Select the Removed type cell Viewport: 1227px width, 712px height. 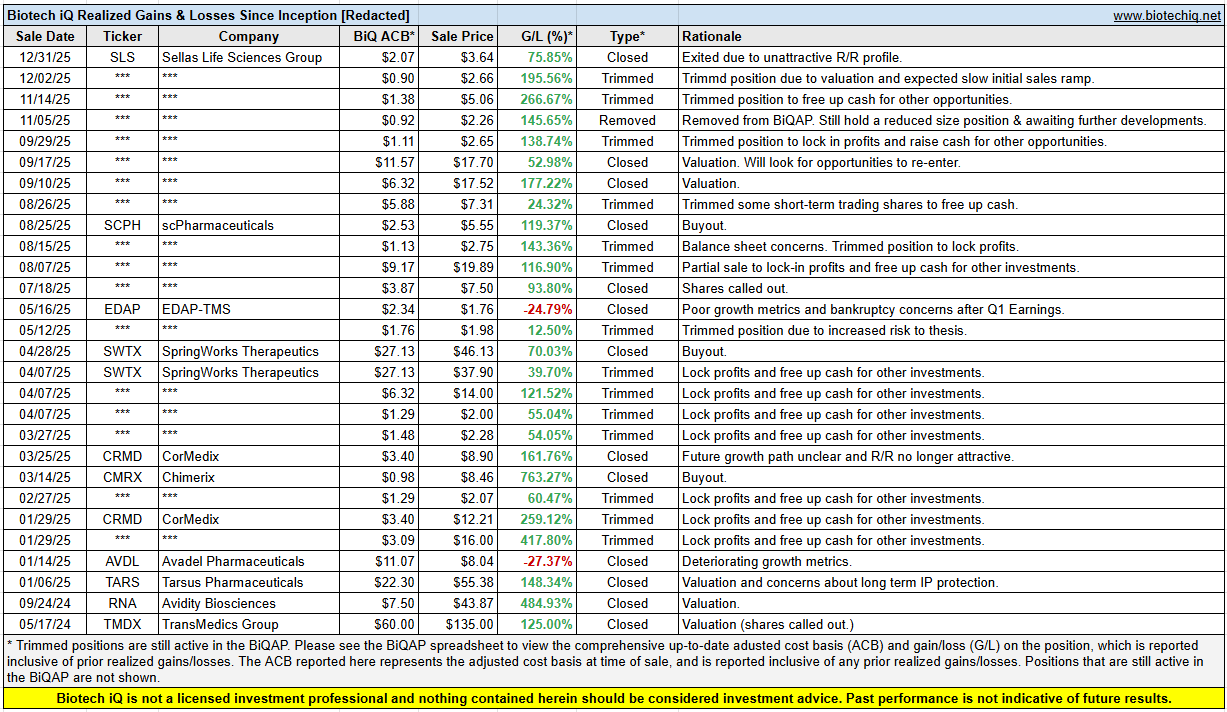click(x=627, y=120)
